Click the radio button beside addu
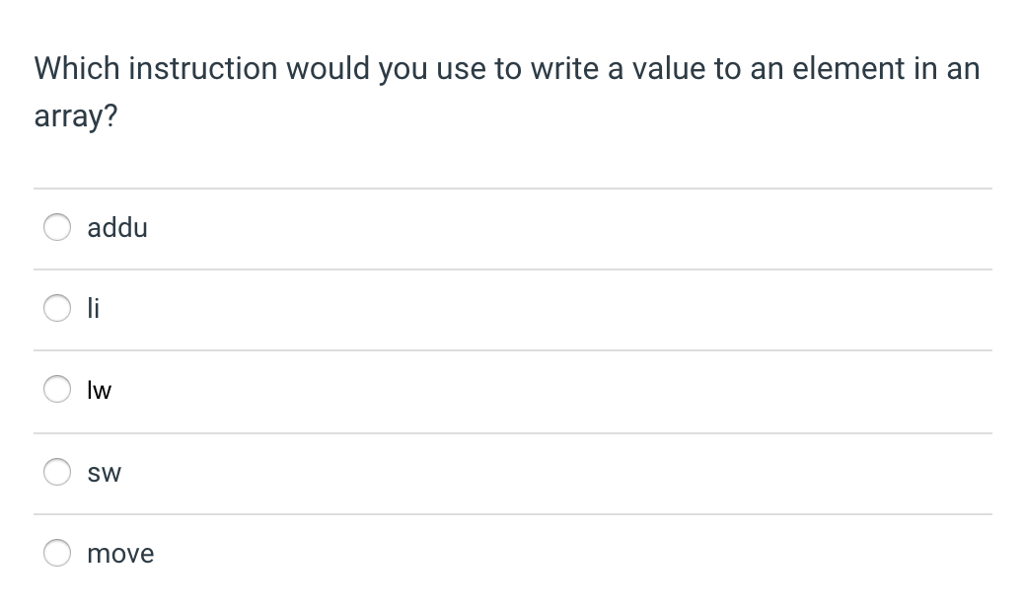This screenshot has height=612, width=1024. pyautogui.click(x=57, y=227)
